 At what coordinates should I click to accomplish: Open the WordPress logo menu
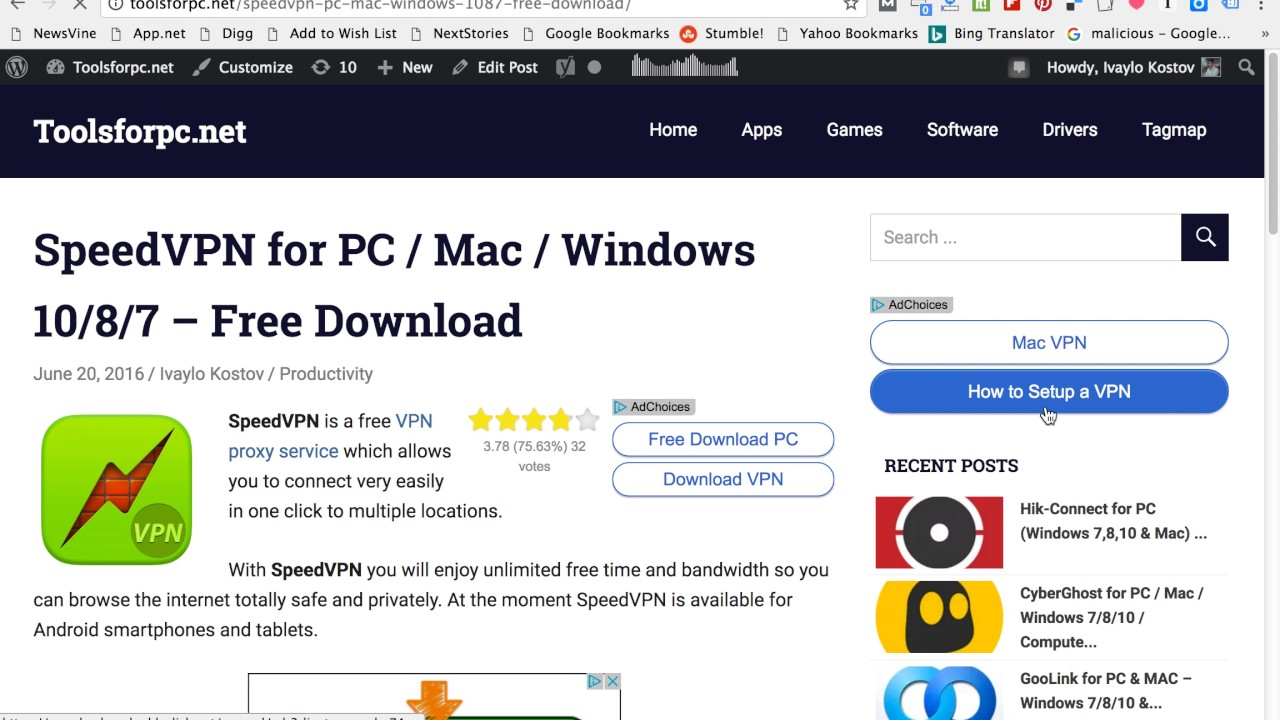[16, 67]
